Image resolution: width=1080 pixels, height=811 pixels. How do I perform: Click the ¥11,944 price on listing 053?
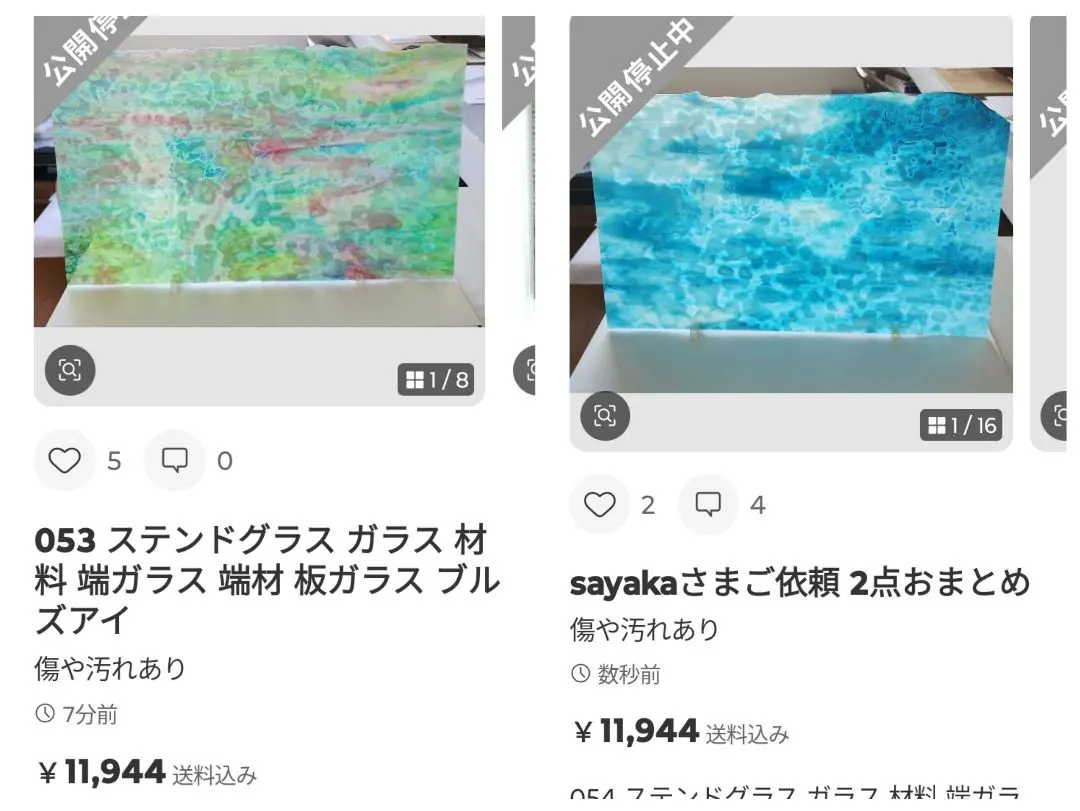point(101,772)
